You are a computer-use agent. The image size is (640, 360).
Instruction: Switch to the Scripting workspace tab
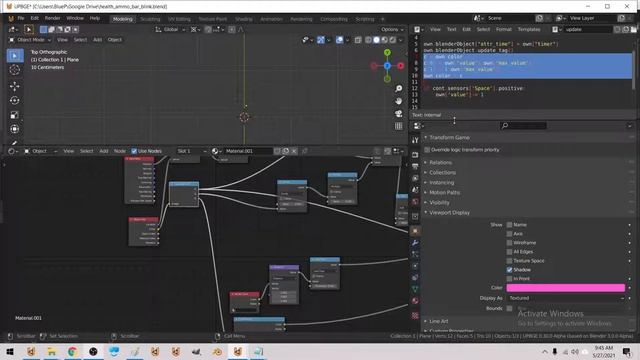pos(364,19)
